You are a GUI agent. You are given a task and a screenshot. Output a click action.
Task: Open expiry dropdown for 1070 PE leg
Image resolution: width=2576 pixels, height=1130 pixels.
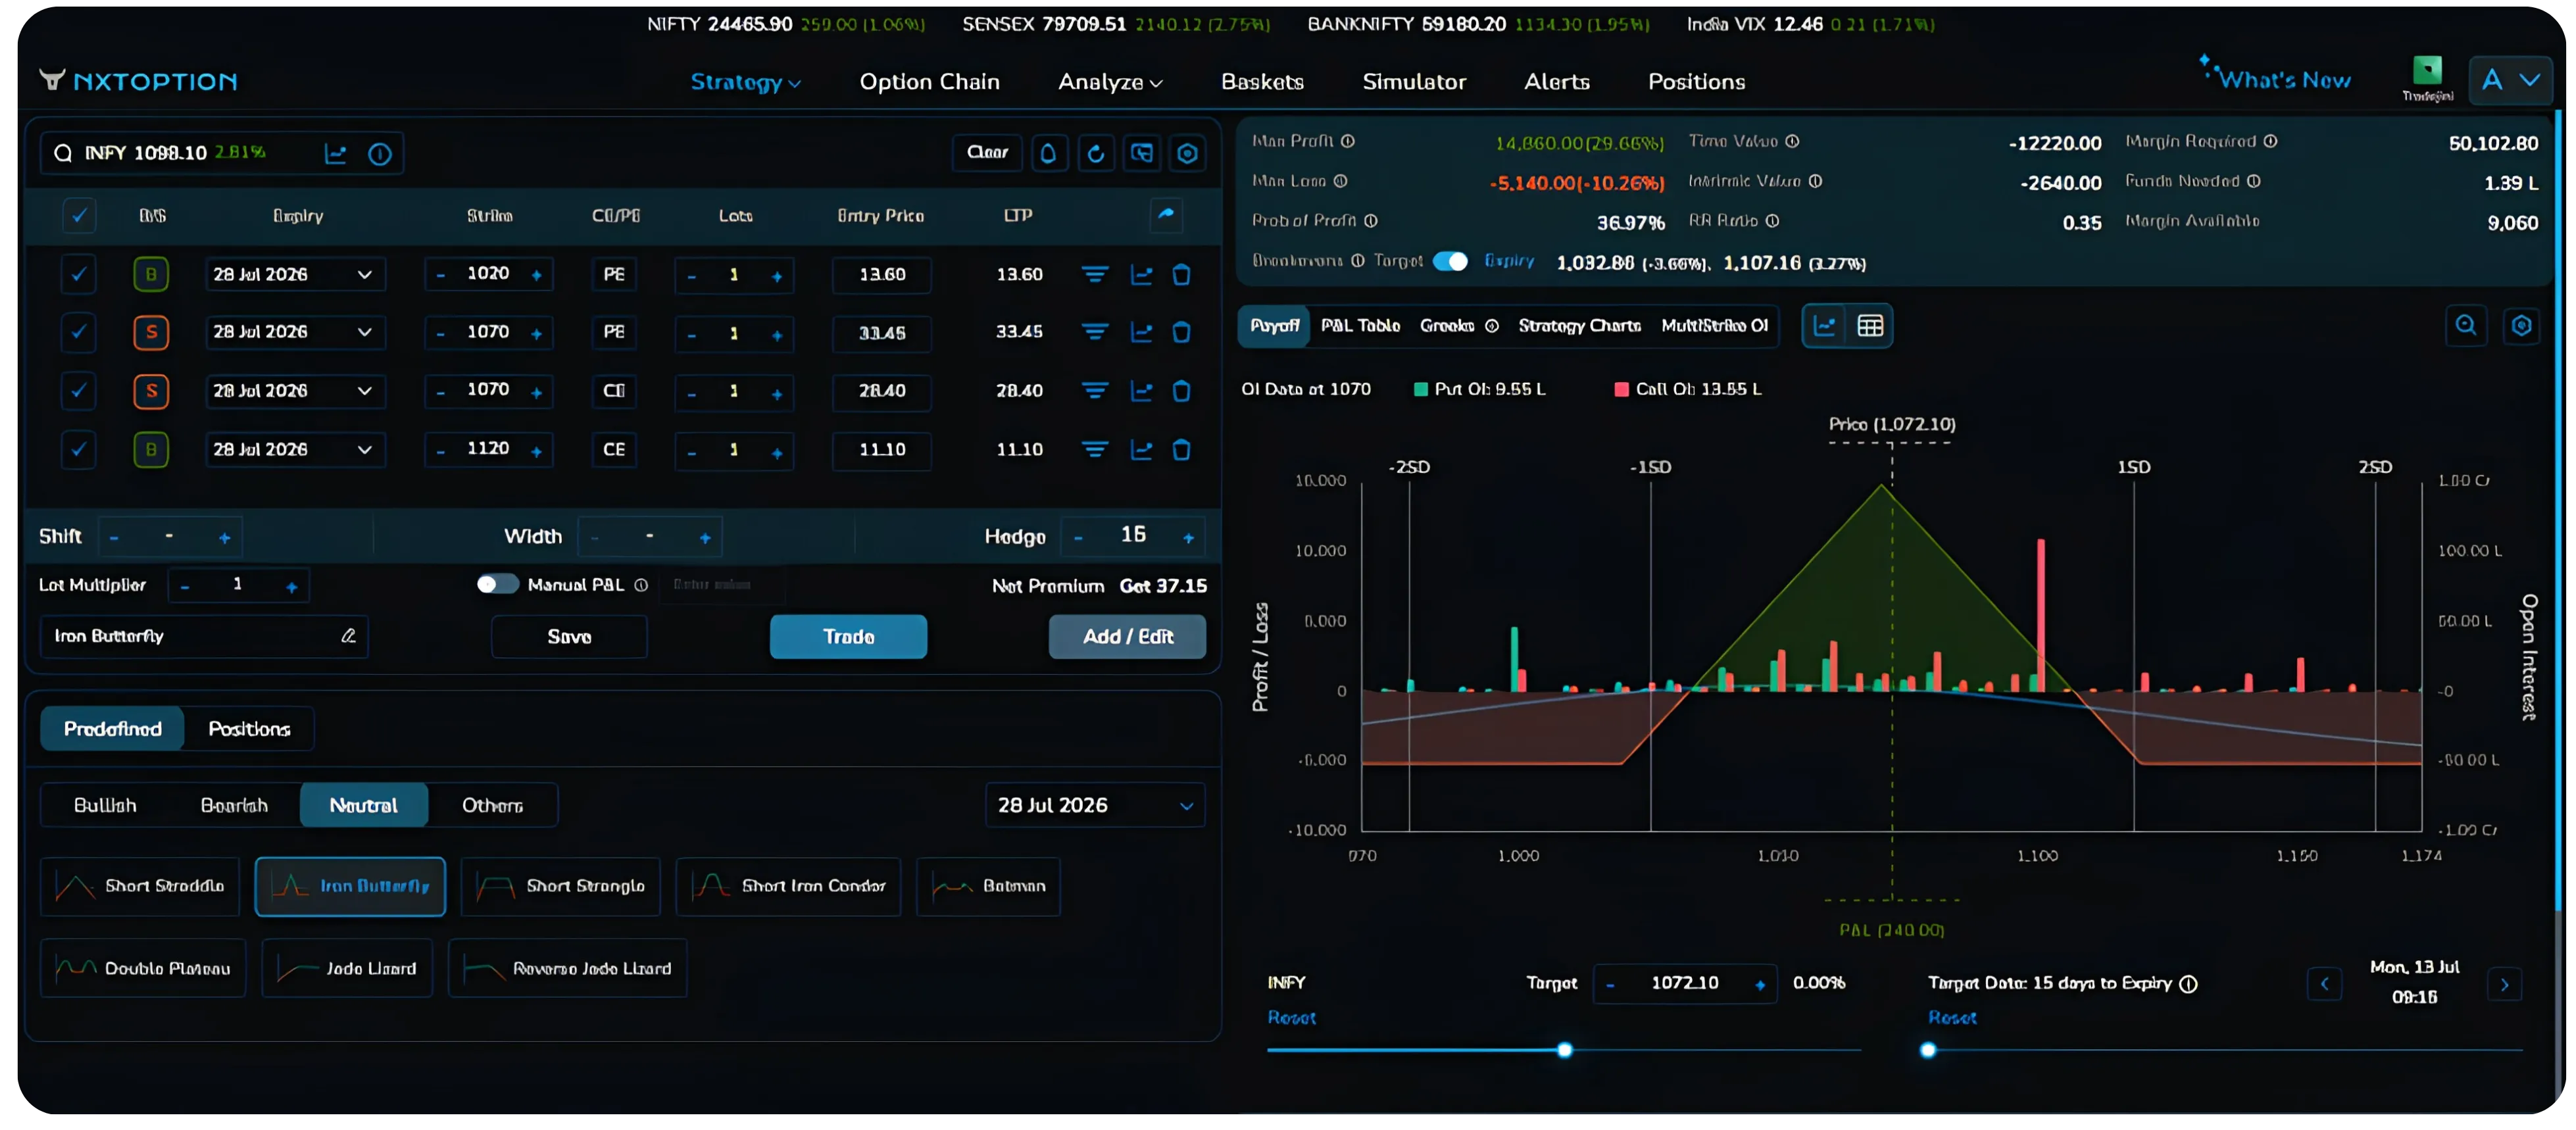295,332
